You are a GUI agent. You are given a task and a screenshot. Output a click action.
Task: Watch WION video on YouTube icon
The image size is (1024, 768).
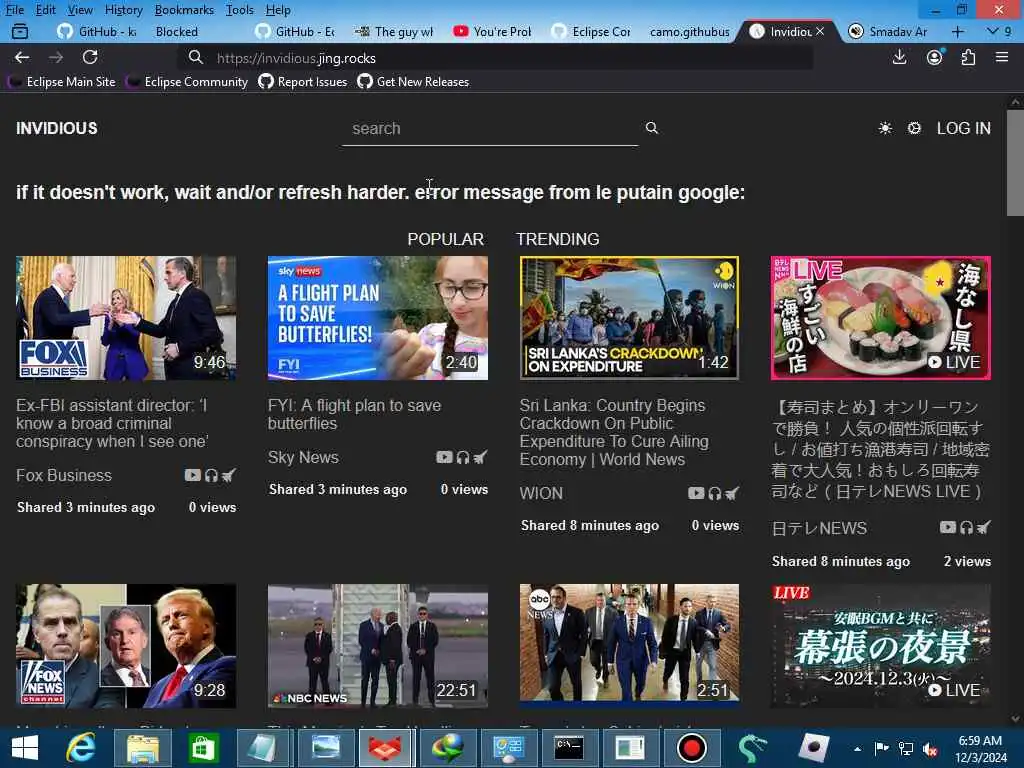click(x=696, y=493)
